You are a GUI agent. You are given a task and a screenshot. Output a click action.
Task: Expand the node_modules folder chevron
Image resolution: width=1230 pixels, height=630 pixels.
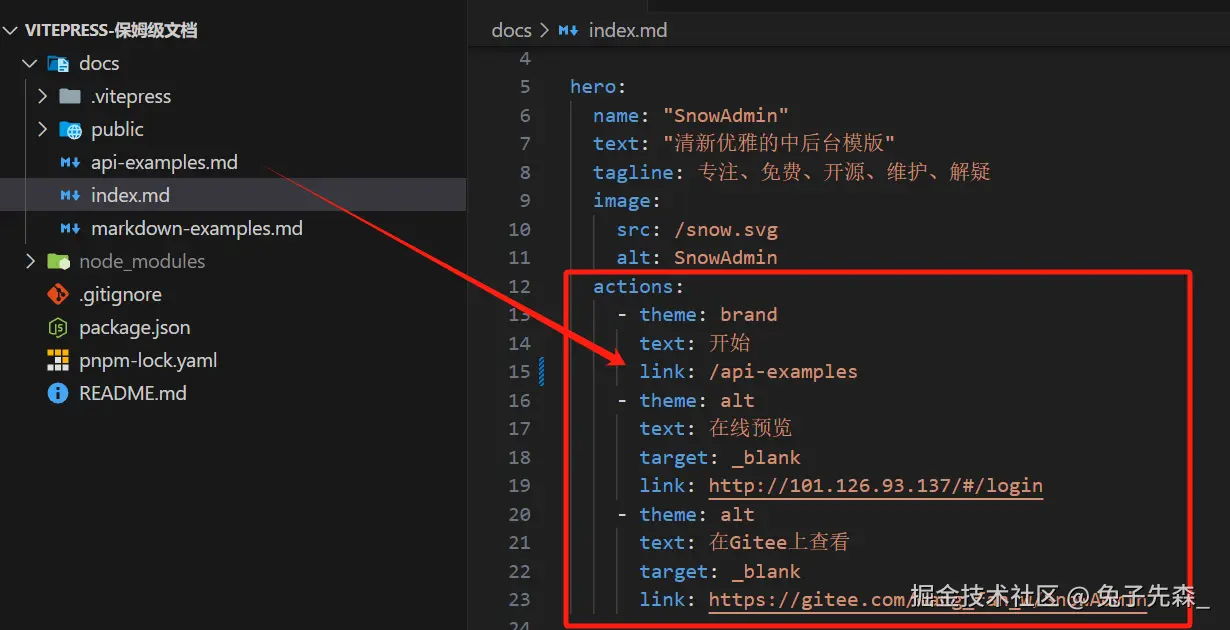pyautogui.click(x=30, y=262)
